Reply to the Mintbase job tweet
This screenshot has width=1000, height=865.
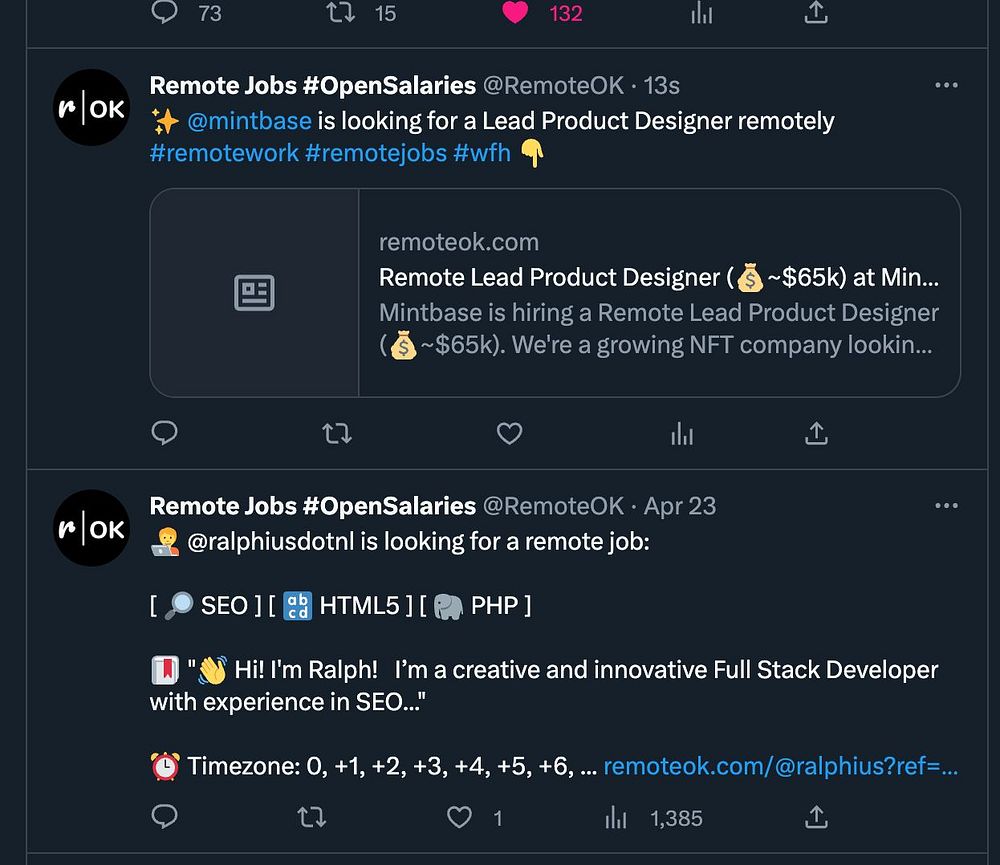click(x=164, y=433)
